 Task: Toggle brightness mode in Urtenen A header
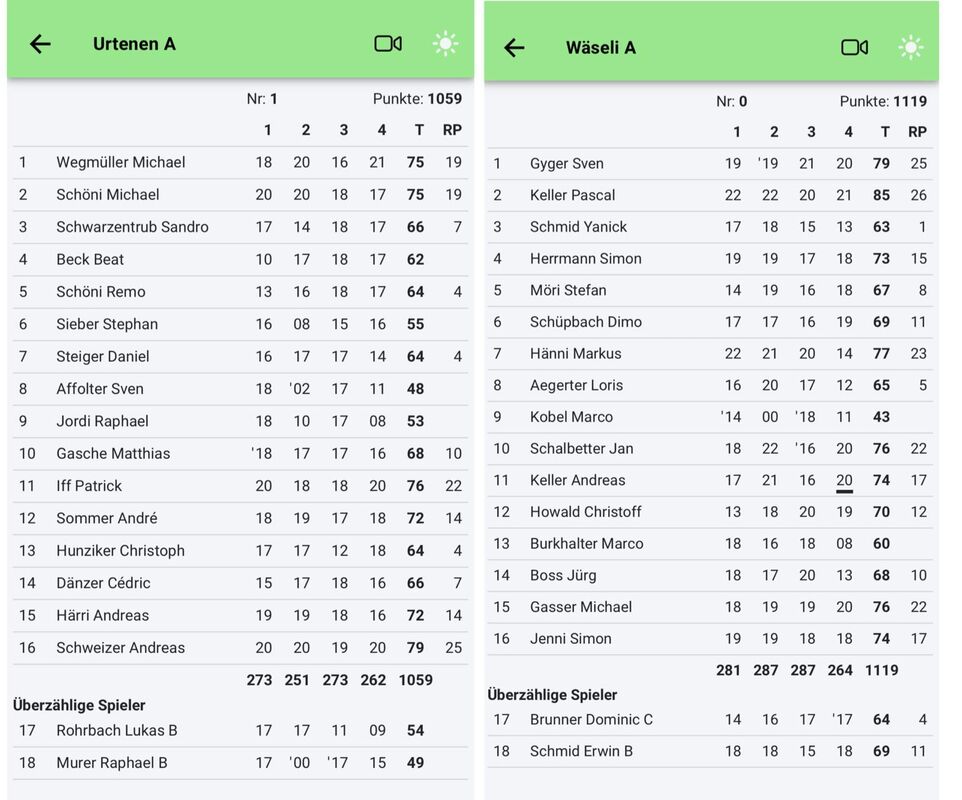tap(445, 44)
